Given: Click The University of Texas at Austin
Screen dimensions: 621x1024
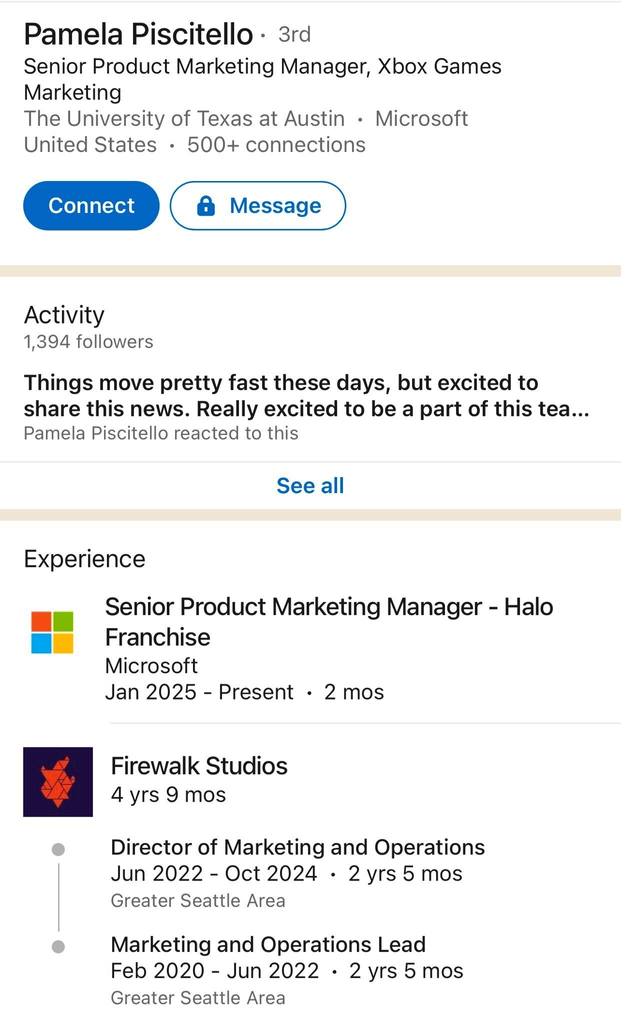Looking at the screenshot, I should (184, 118).
